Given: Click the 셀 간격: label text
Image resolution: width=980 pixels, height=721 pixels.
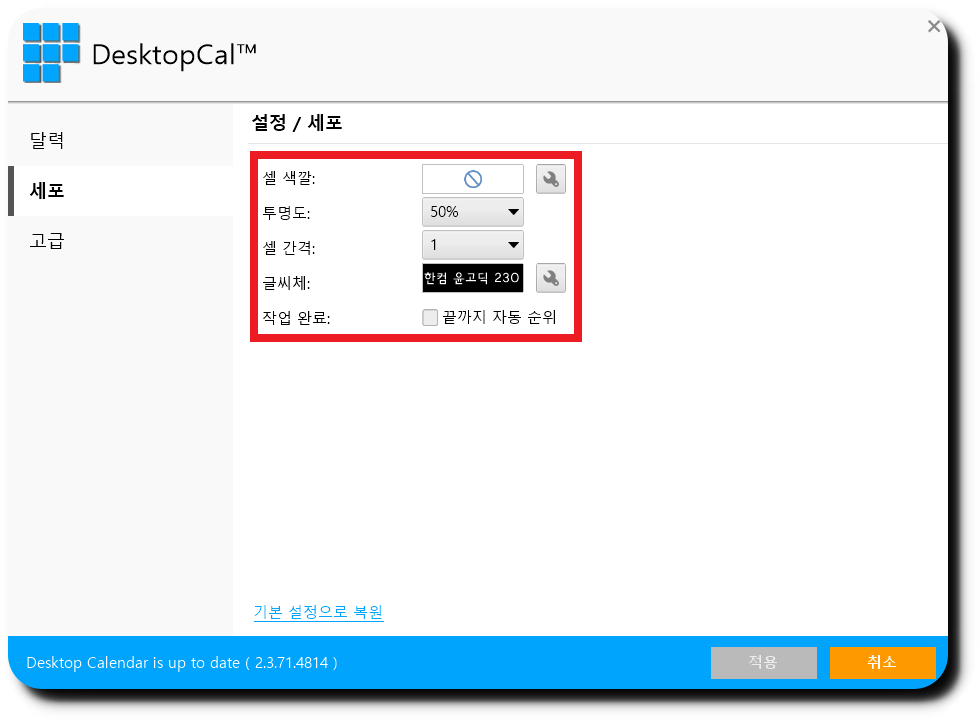Looking at the screenshot, I should pos(289,248).
